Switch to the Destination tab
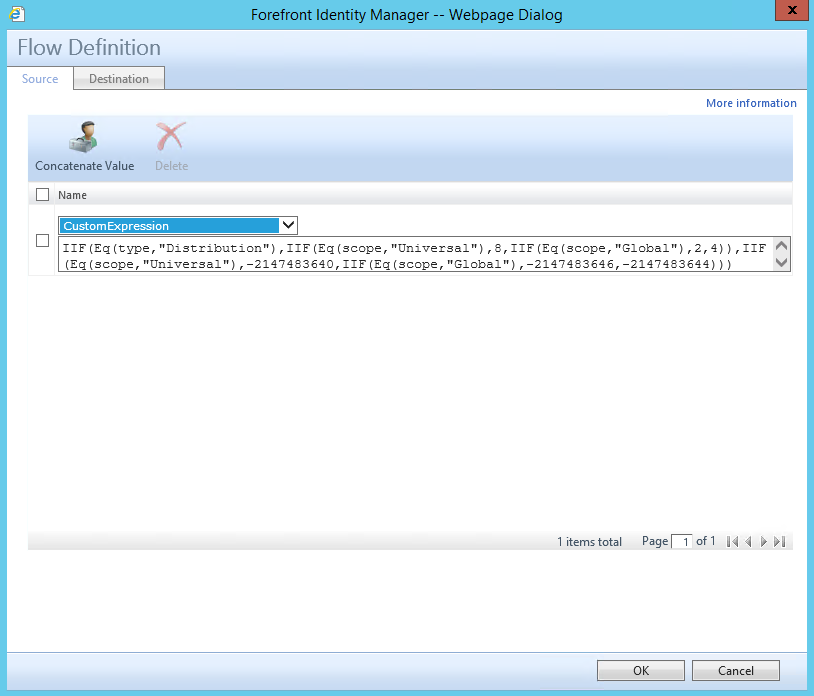This screenshot has width=814, height=696. click(x=119, y=78)
